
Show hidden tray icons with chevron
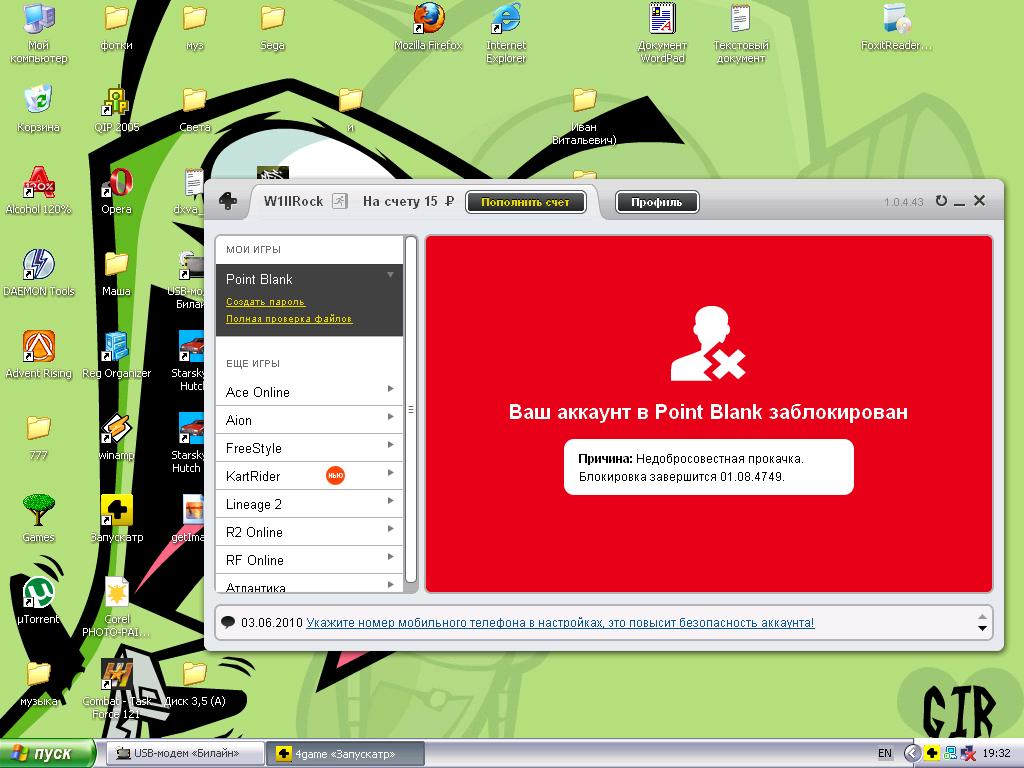click(x=912, y=753)
